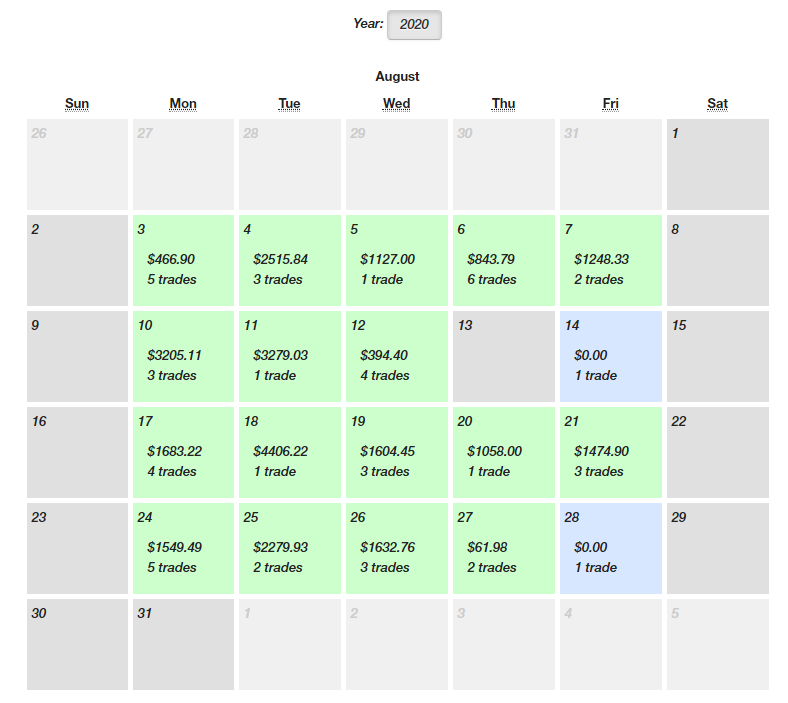
Task: Select August 6 showing 6 trades
Action: coord(503,260)
